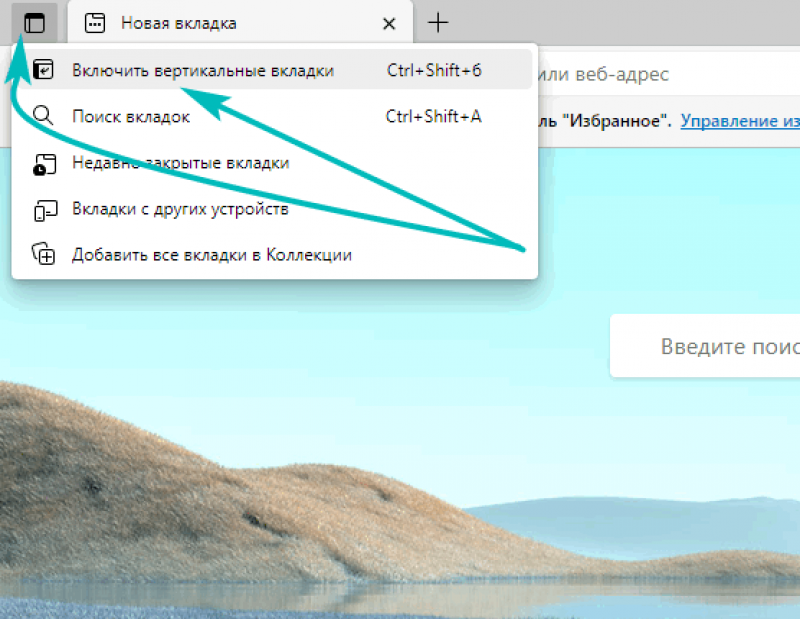Click the Ctrl+Shift+б shortcut label

click(x=435, y=71)
